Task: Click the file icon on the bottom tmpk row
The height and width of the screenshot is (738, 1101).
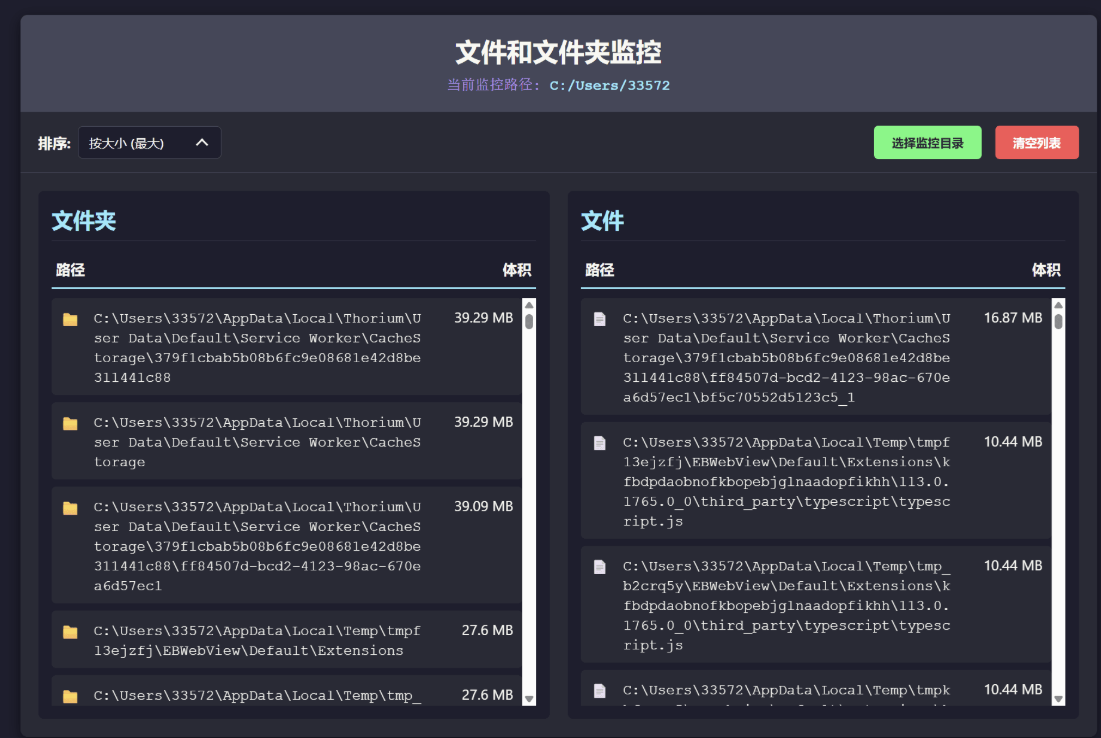Action: click(599, 690)
